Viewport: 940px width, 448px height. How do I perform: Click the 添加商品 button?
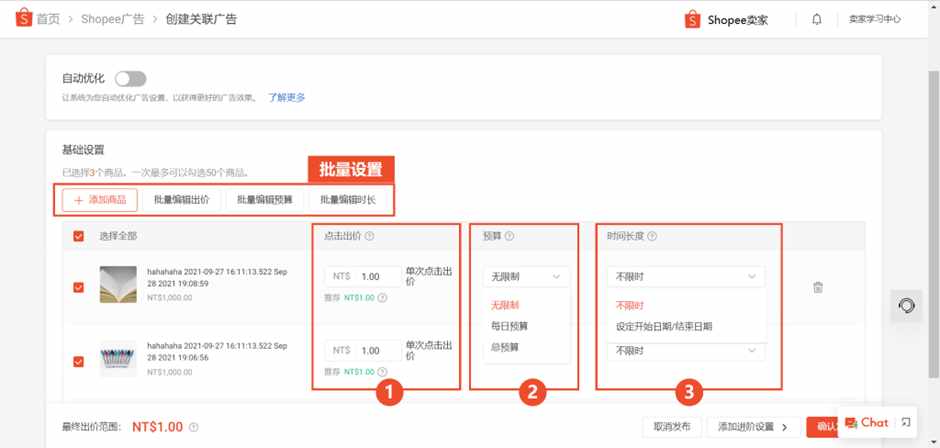100,200
